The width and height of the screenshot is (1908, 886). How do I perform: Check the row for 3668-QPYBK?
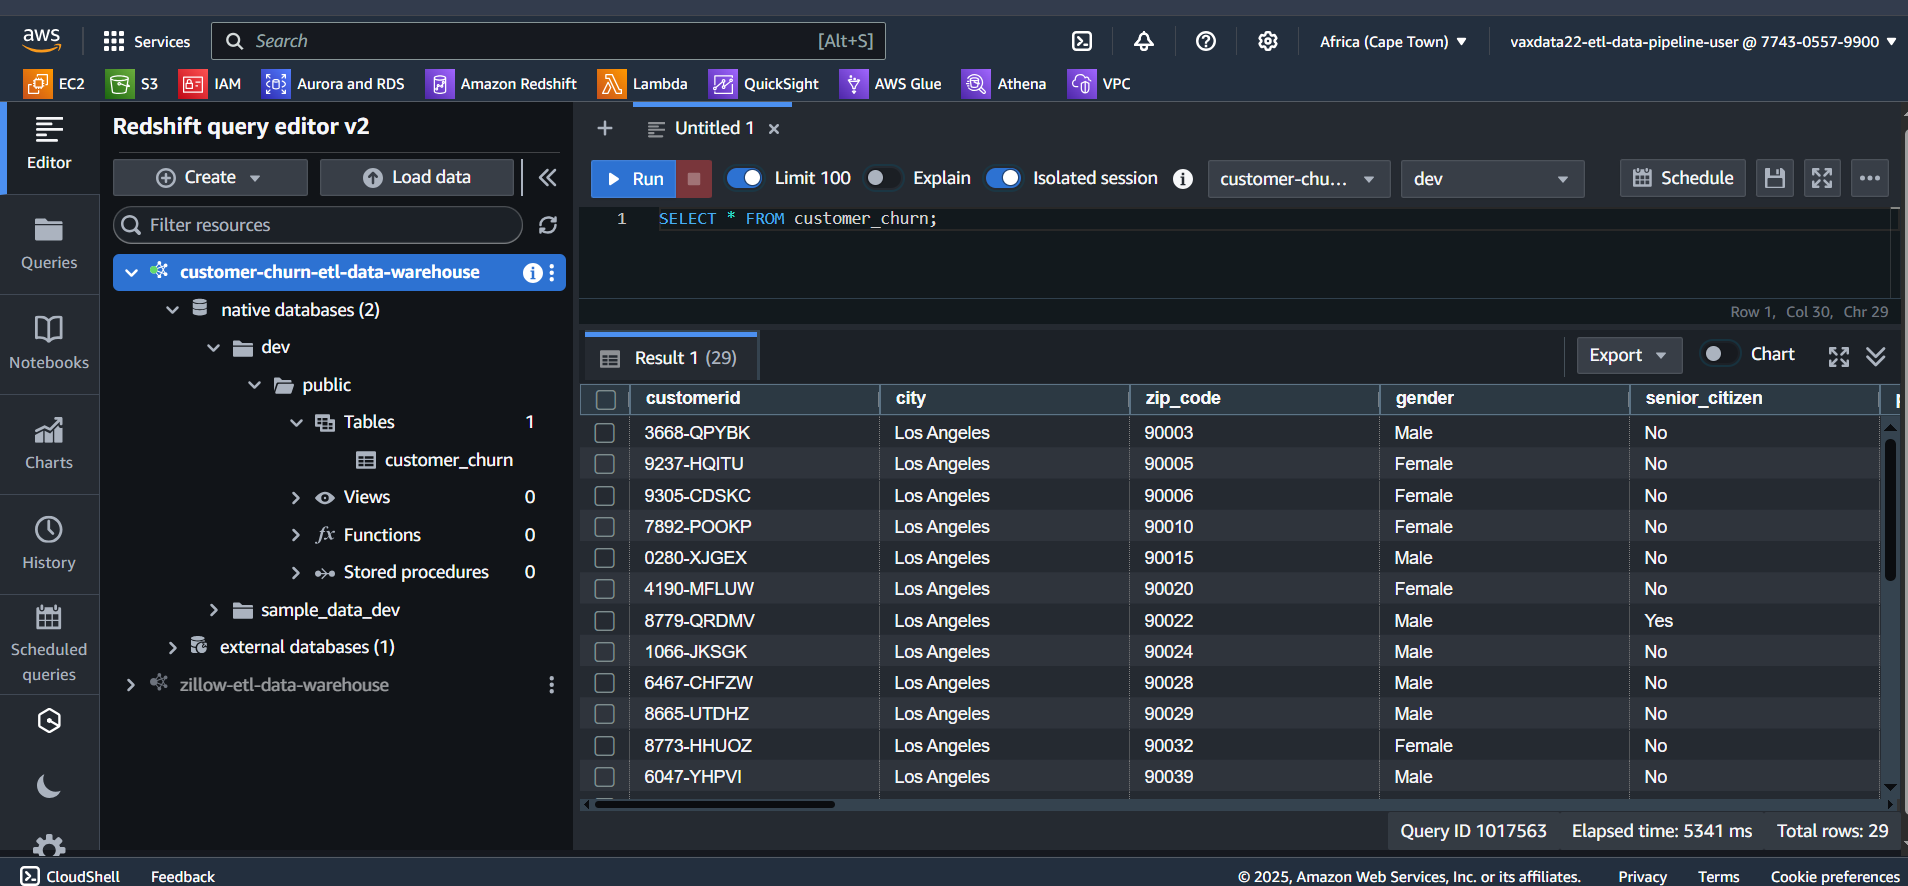[x=605, y=433]
